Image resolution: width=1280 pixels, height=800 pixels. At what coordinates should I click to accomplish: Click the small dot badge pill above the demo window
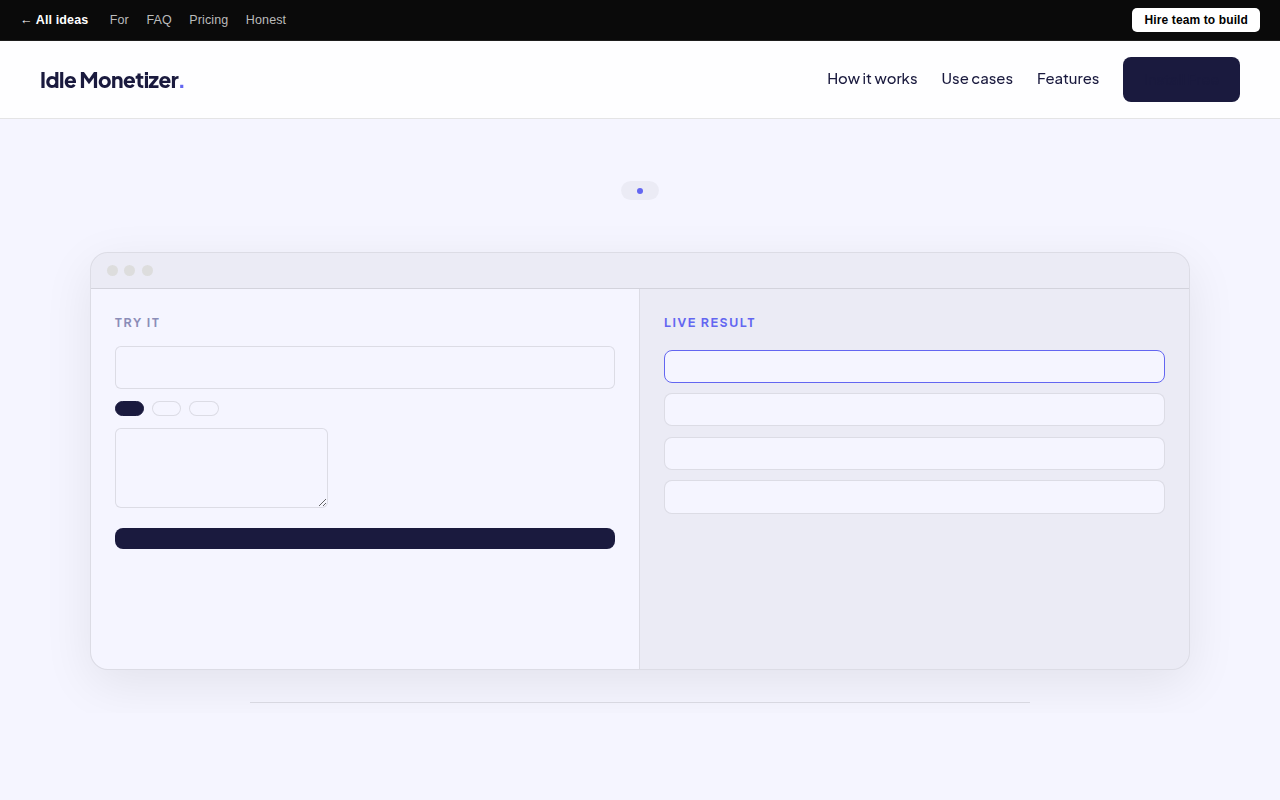(x=640, y=190)
